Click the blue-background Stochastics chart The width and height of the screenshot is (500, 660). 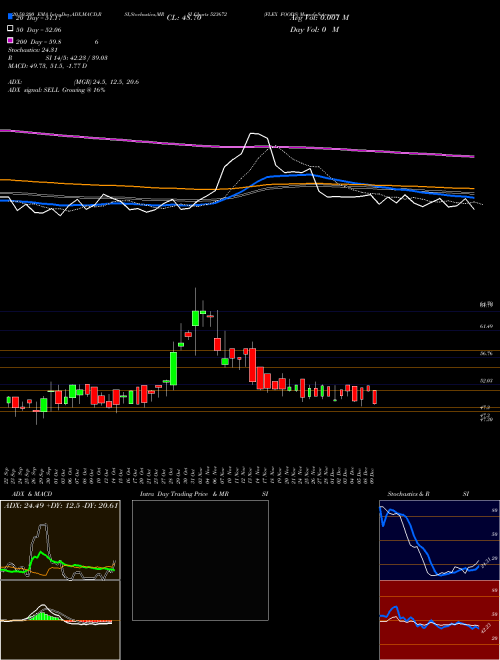(x=439, y=540)
